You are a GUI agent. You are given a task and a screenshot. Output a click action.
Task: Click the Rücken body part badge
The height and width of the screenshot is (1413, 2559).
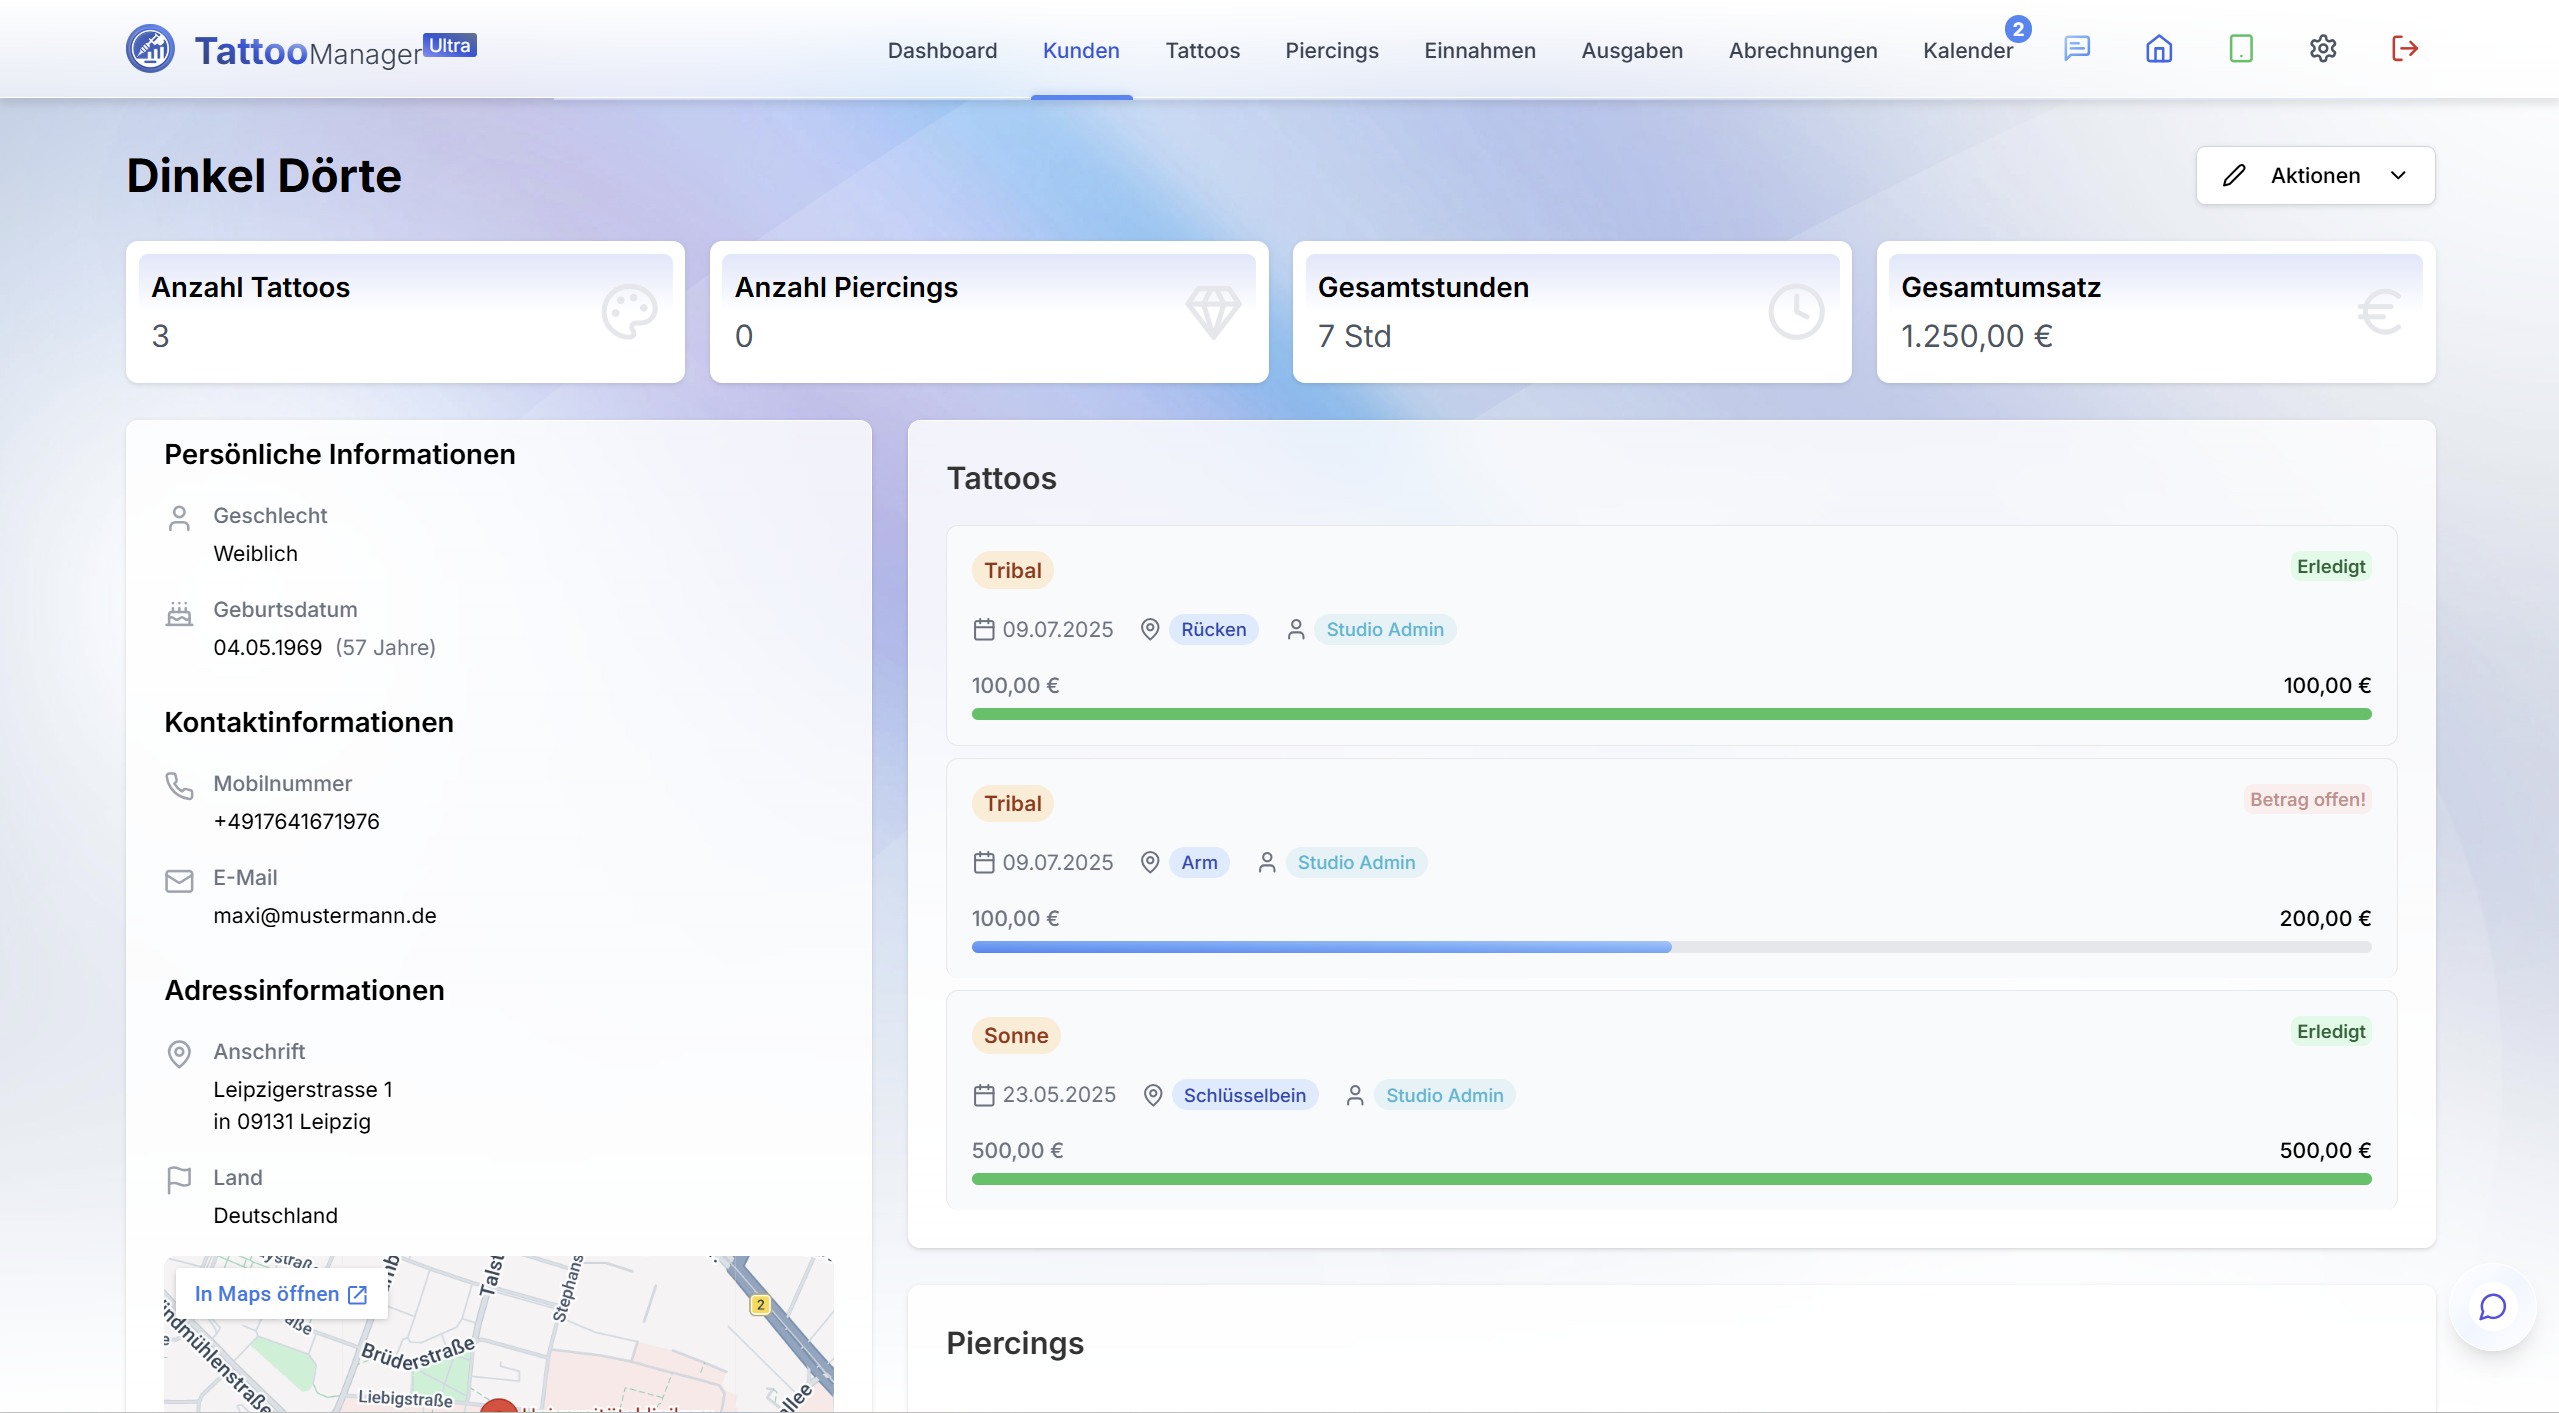point(1213,629)
